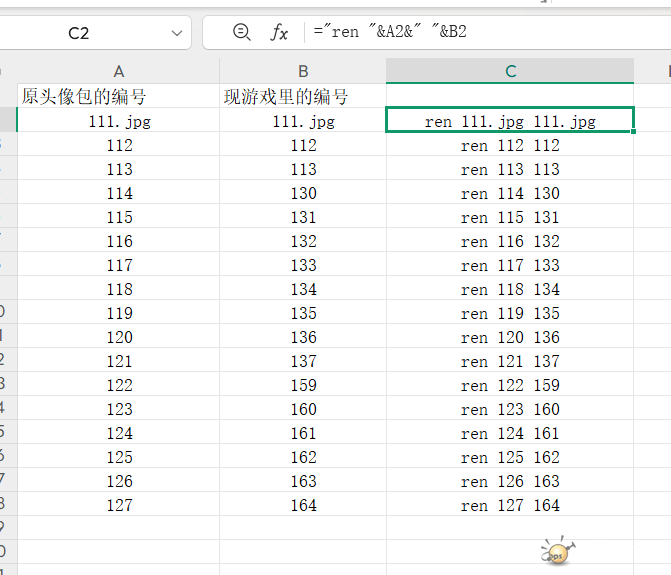Select the column C header
The height and width of the screenshot is (575, 671).
click(x=510, y=71)
